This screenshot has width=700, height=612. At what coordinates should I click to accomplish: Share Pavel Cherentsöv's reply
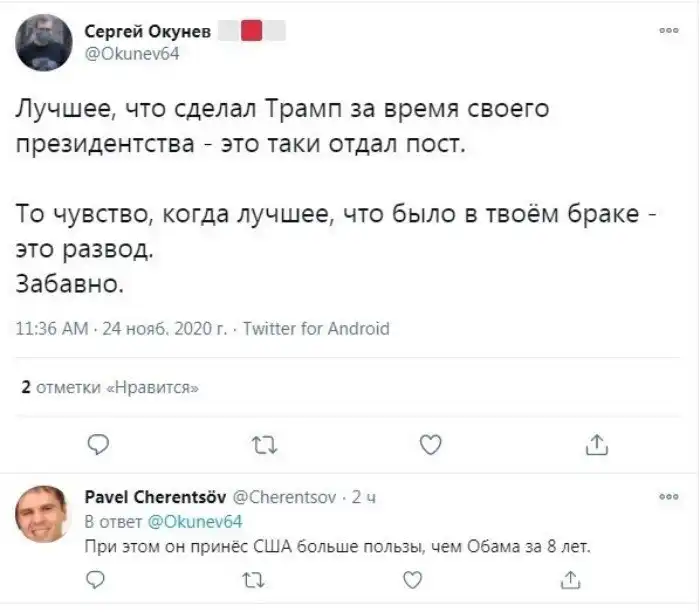click(x=570, y=579)
